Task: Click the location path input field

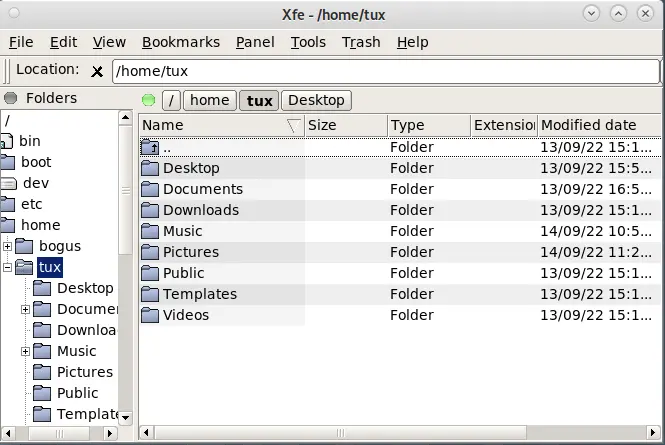Action: [x=385, y=71]
